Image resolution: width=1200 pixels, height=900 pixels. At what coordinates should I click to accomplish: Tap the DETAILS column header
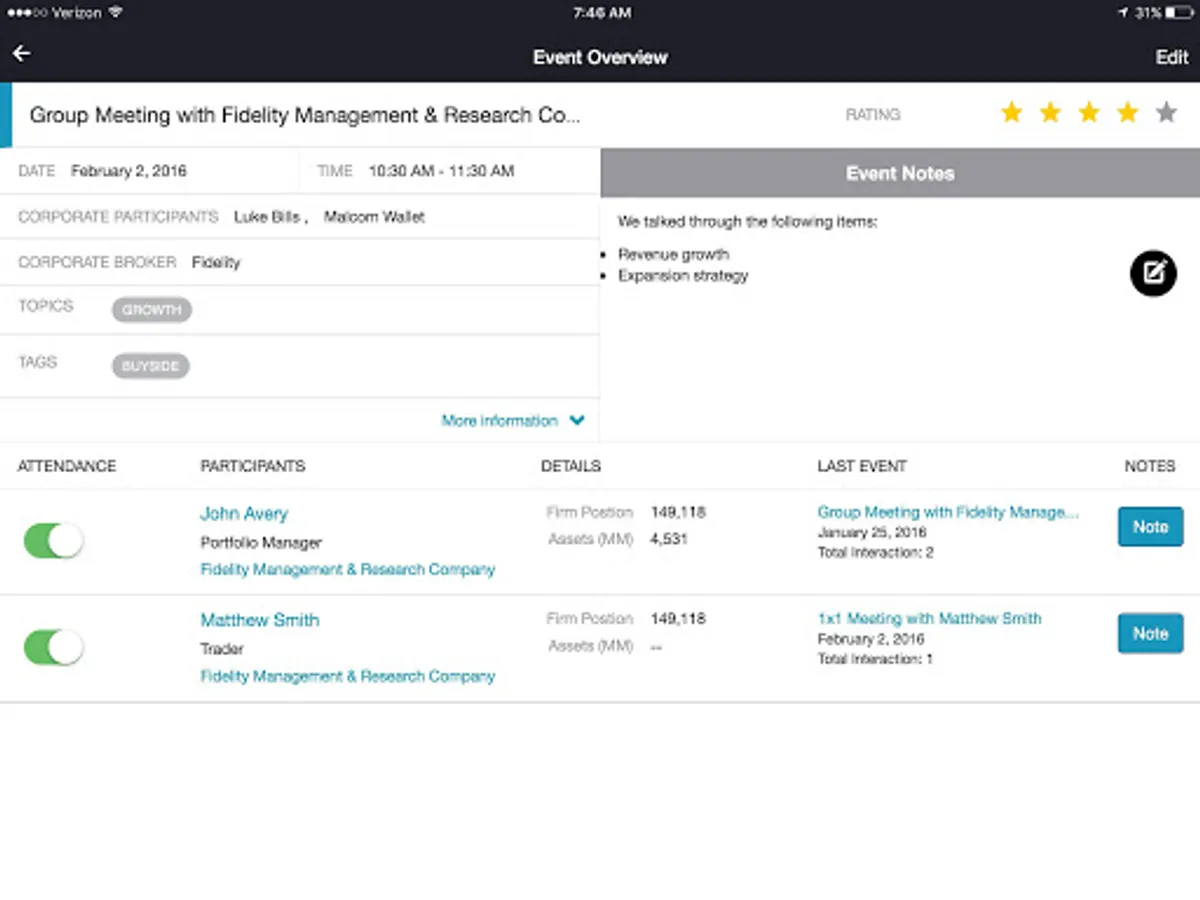pos(571,466)
